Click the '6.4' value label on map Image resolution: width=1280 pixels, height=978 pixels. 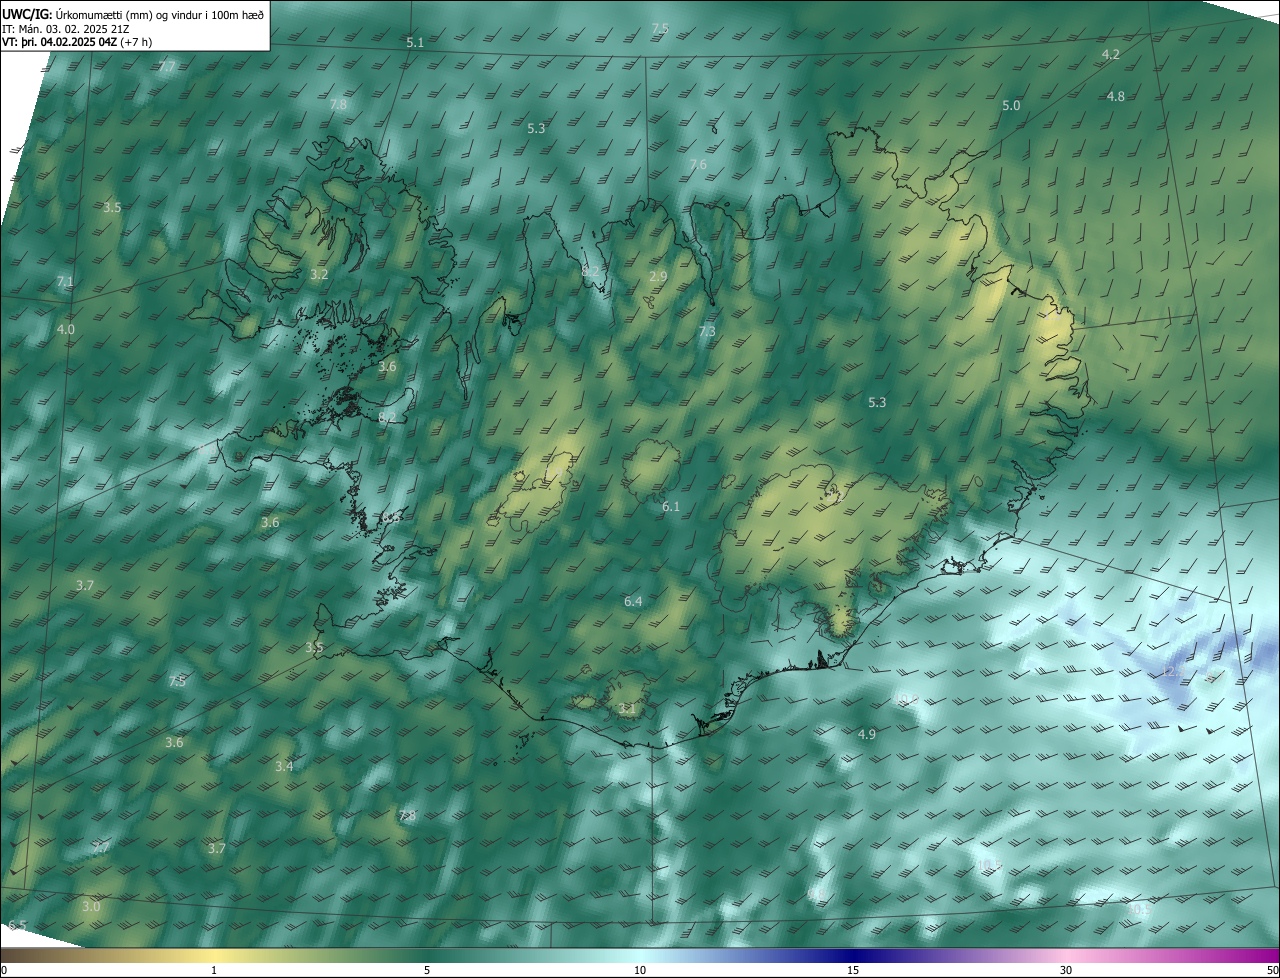point(633,601)
